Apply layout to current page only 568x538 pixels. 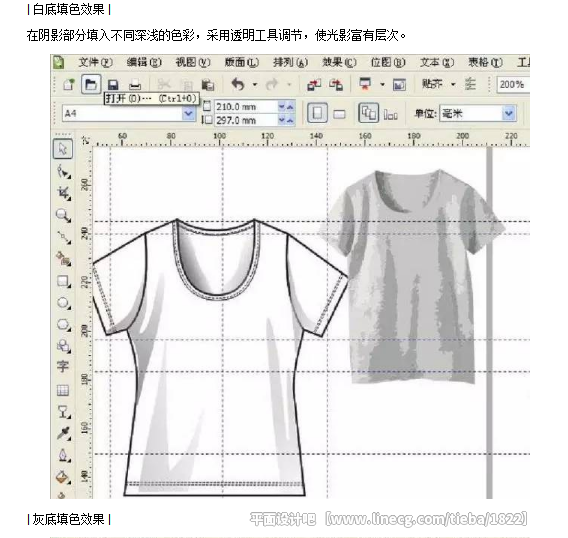coord(390,115)
